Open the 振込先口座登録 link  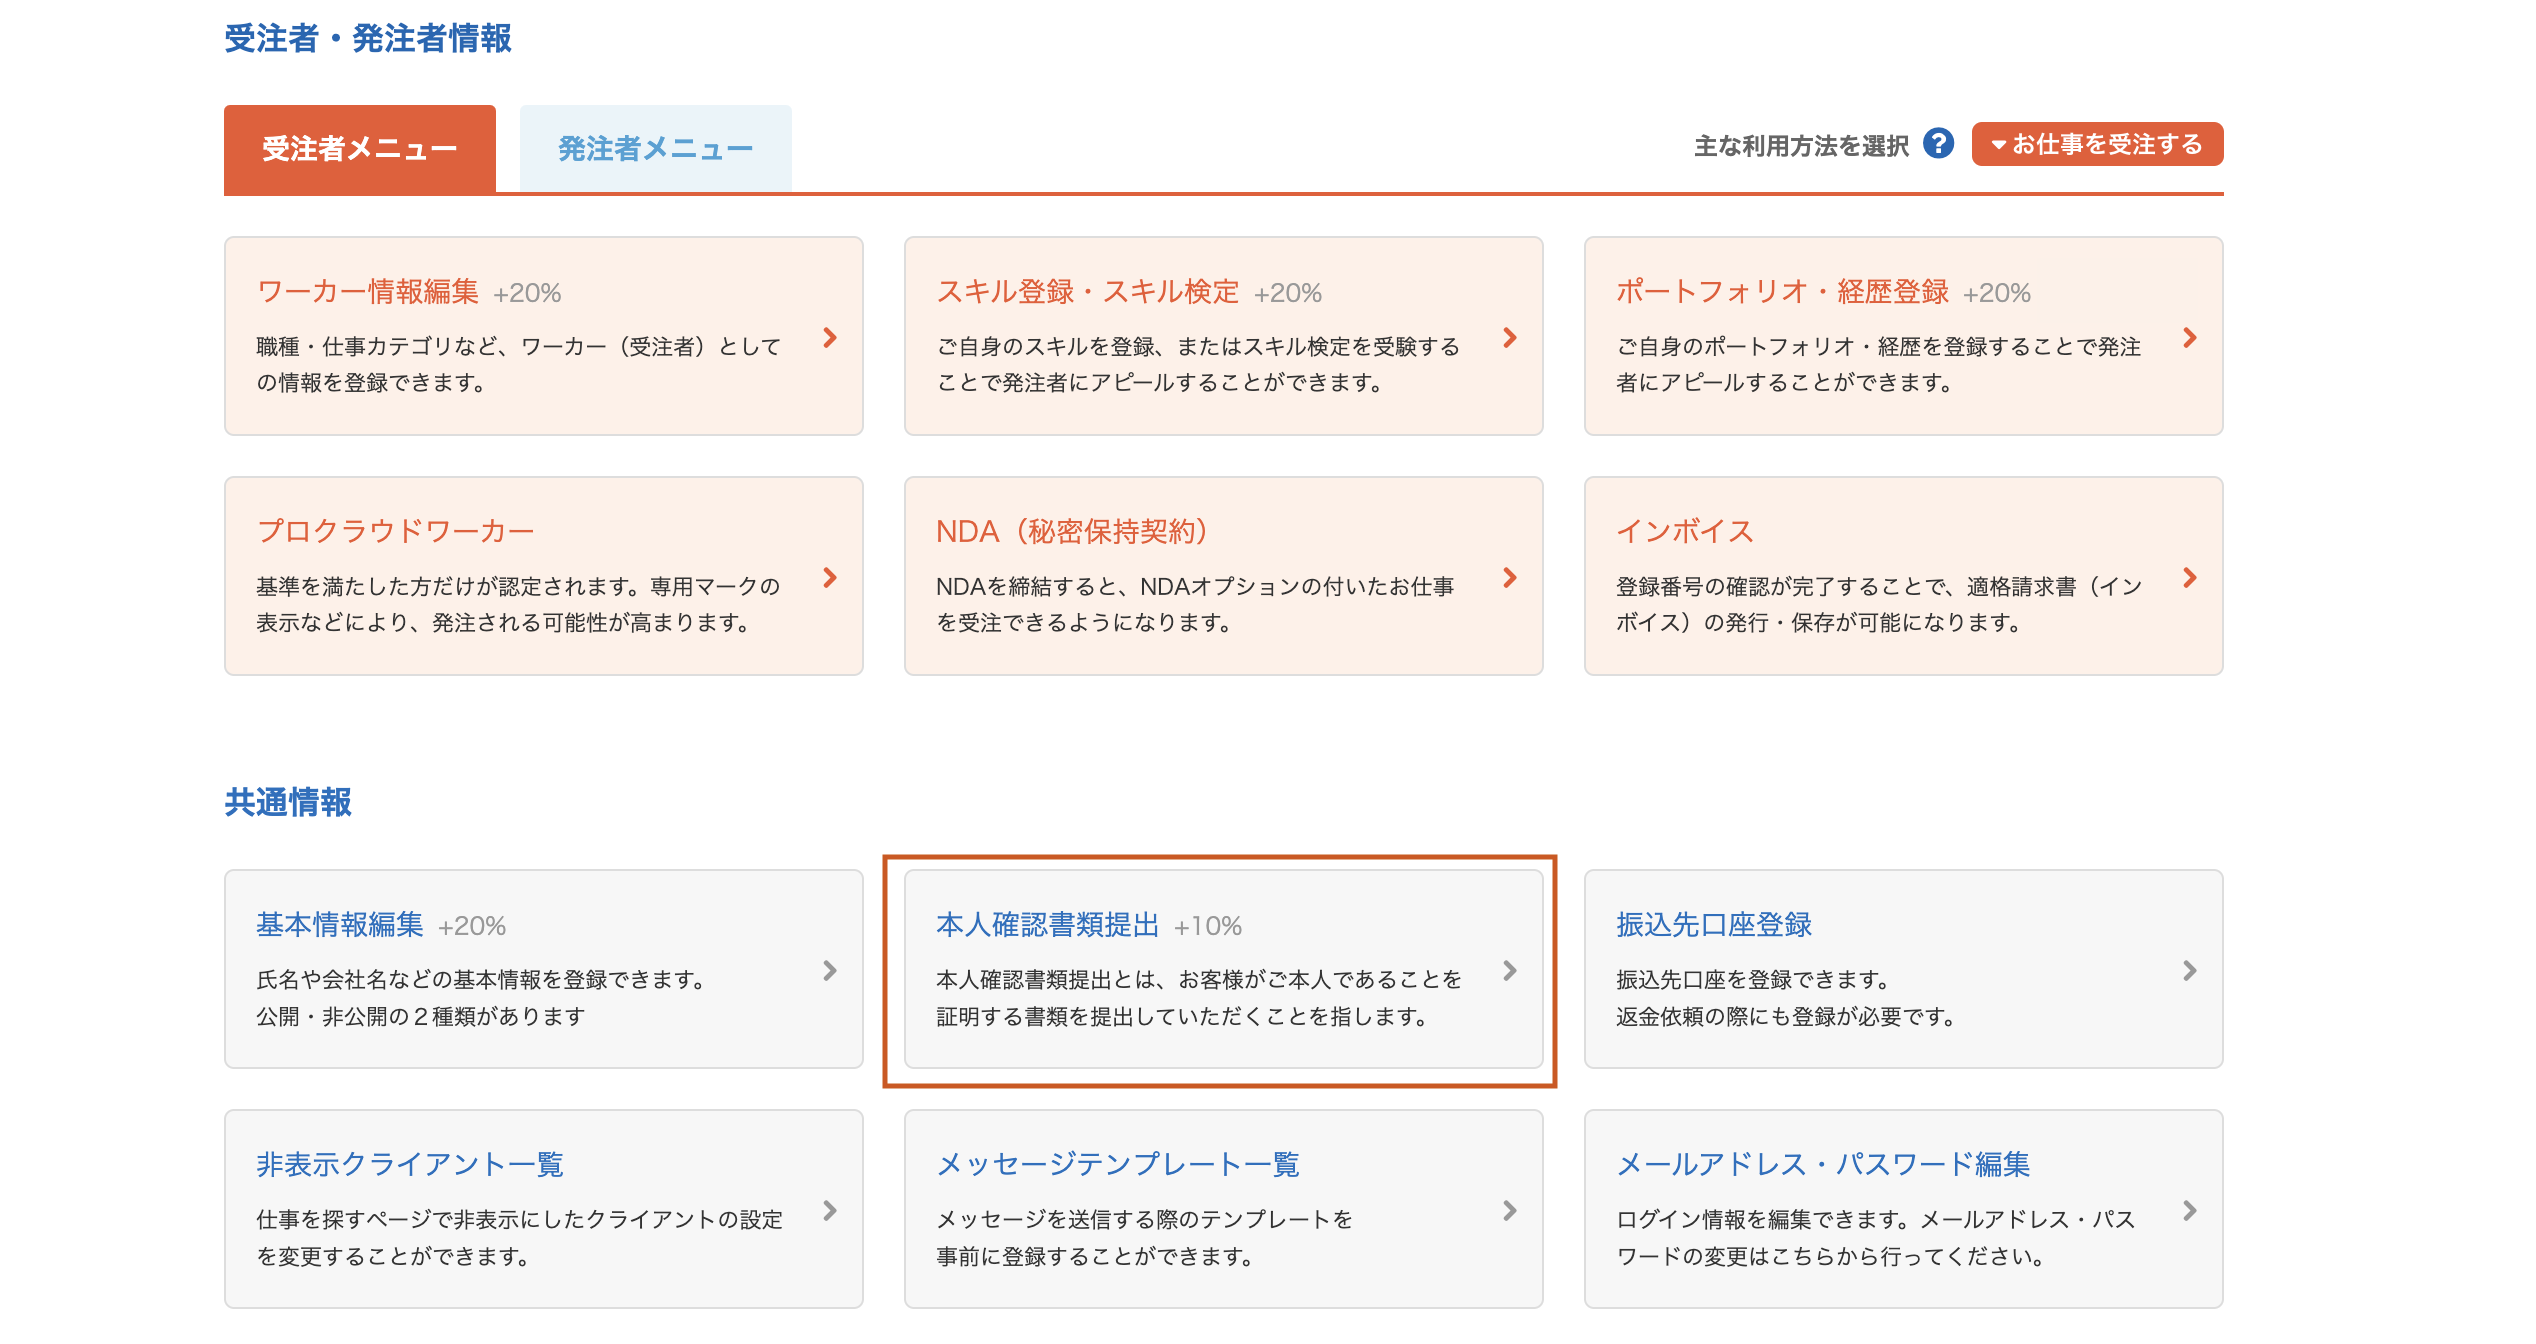[x=1714, y=925]
